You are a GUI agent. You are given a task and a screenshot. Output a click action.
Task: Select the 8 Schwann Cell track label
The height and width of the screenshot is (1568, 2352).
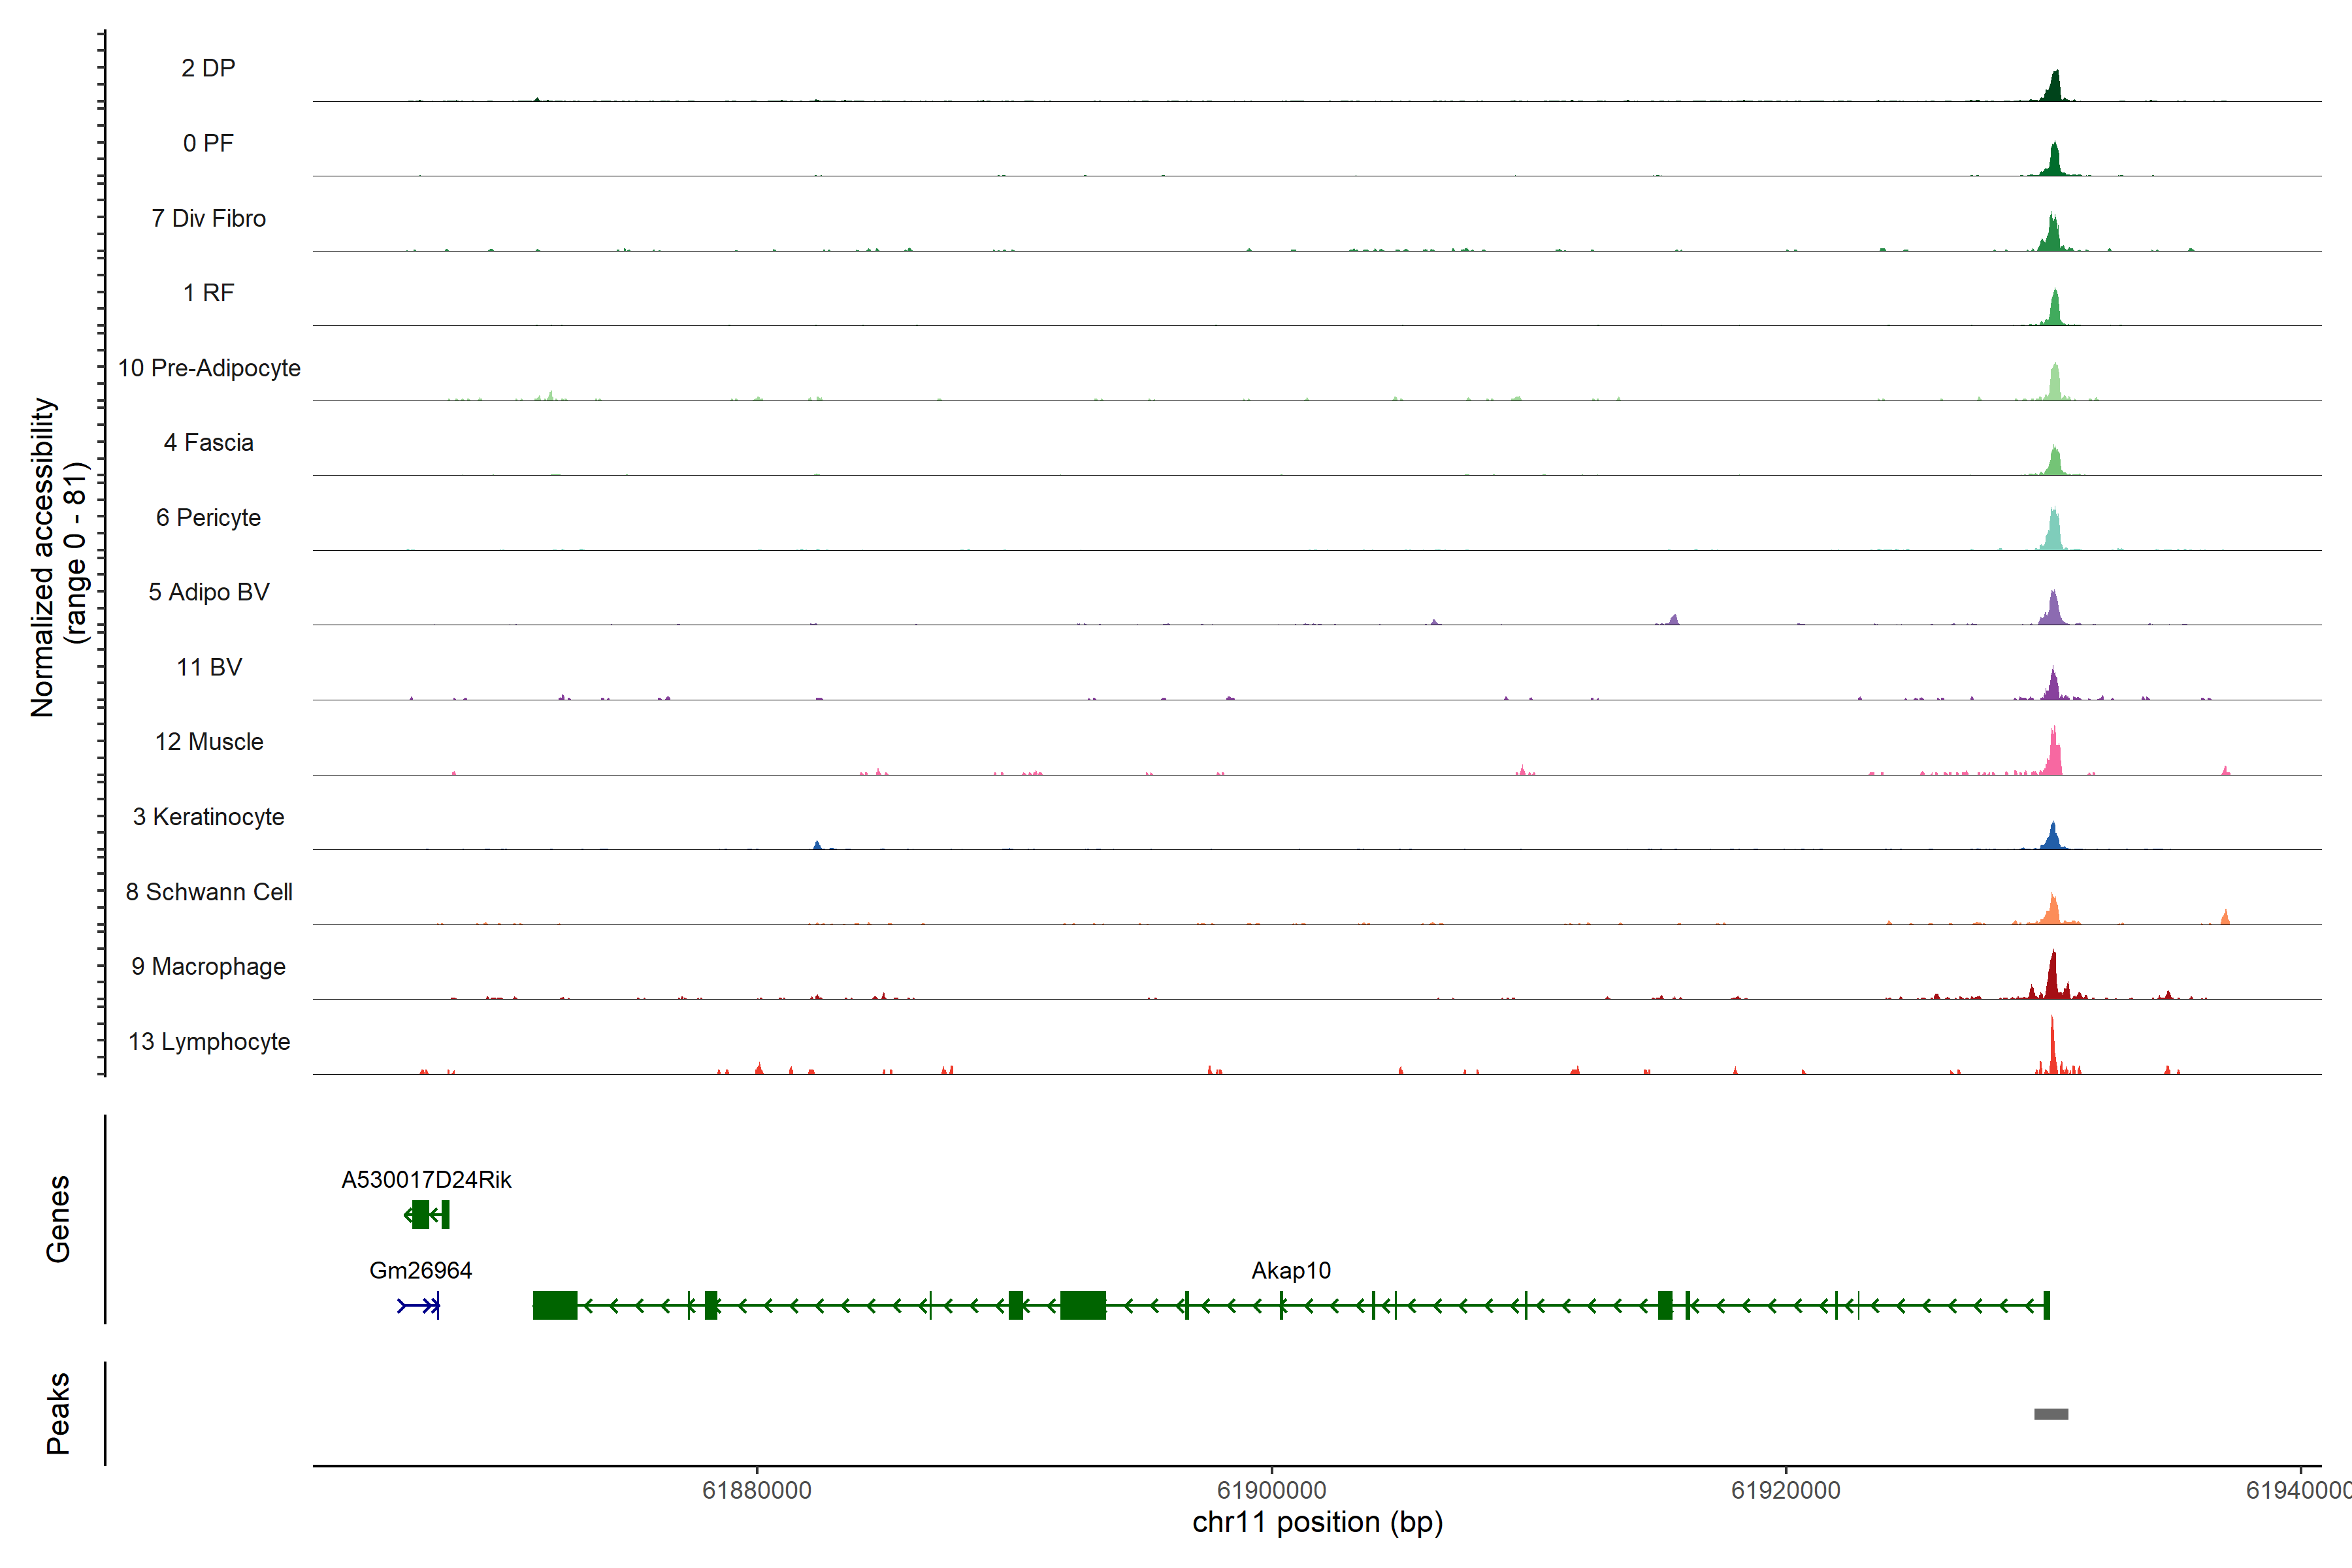209,892
